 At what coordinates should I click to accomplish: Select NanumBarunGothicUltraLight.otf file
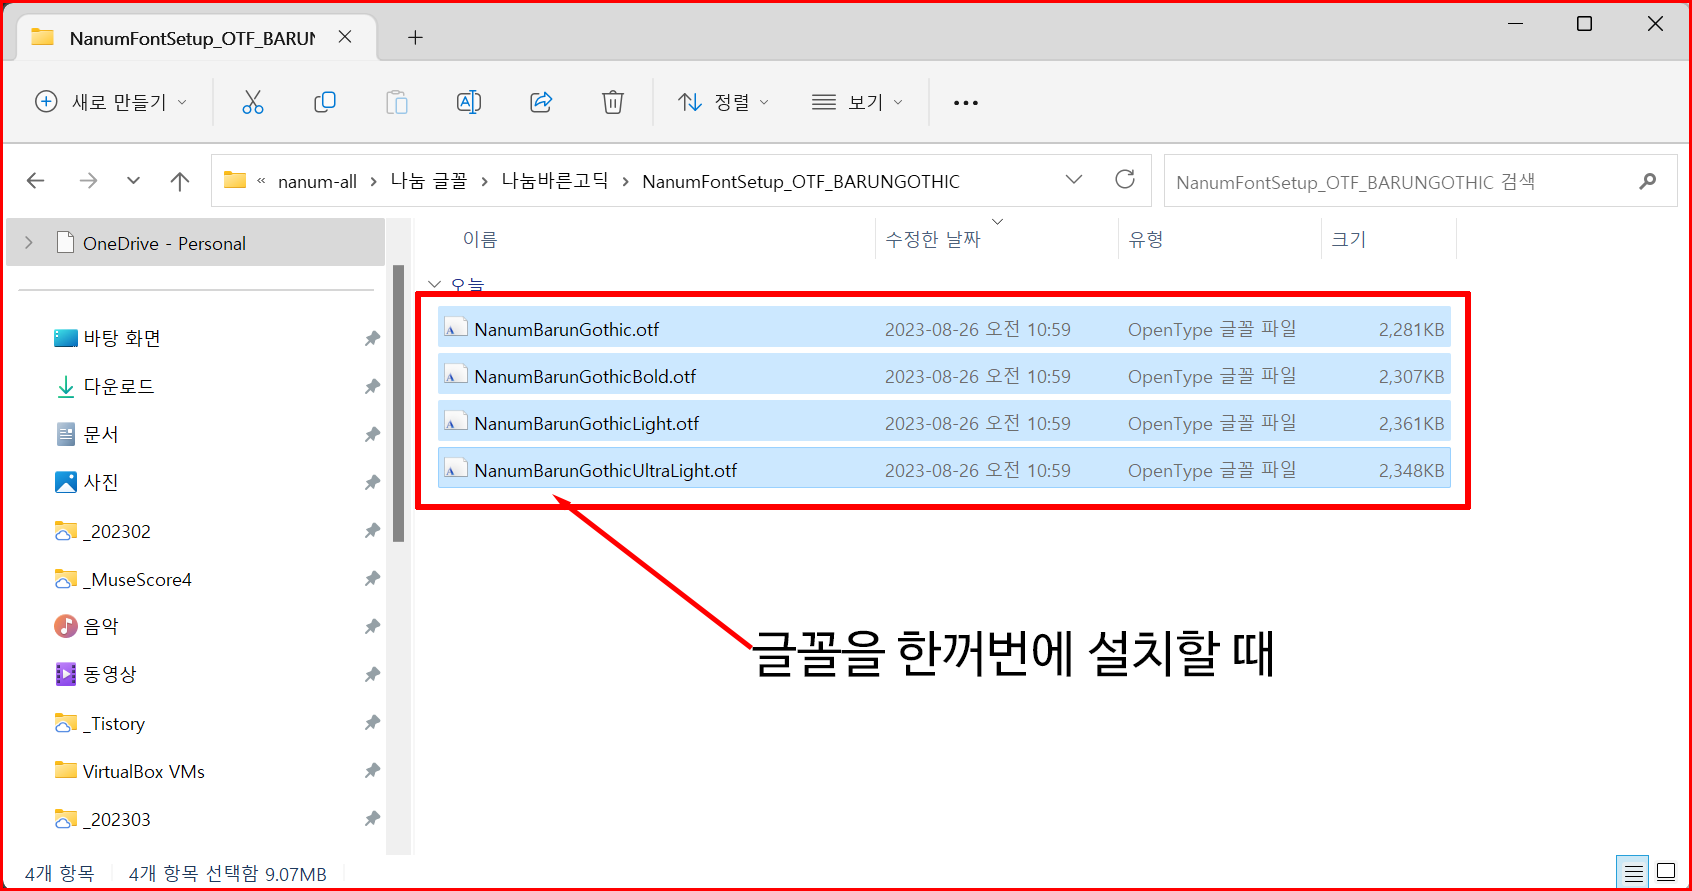click(x=944, y=470)
